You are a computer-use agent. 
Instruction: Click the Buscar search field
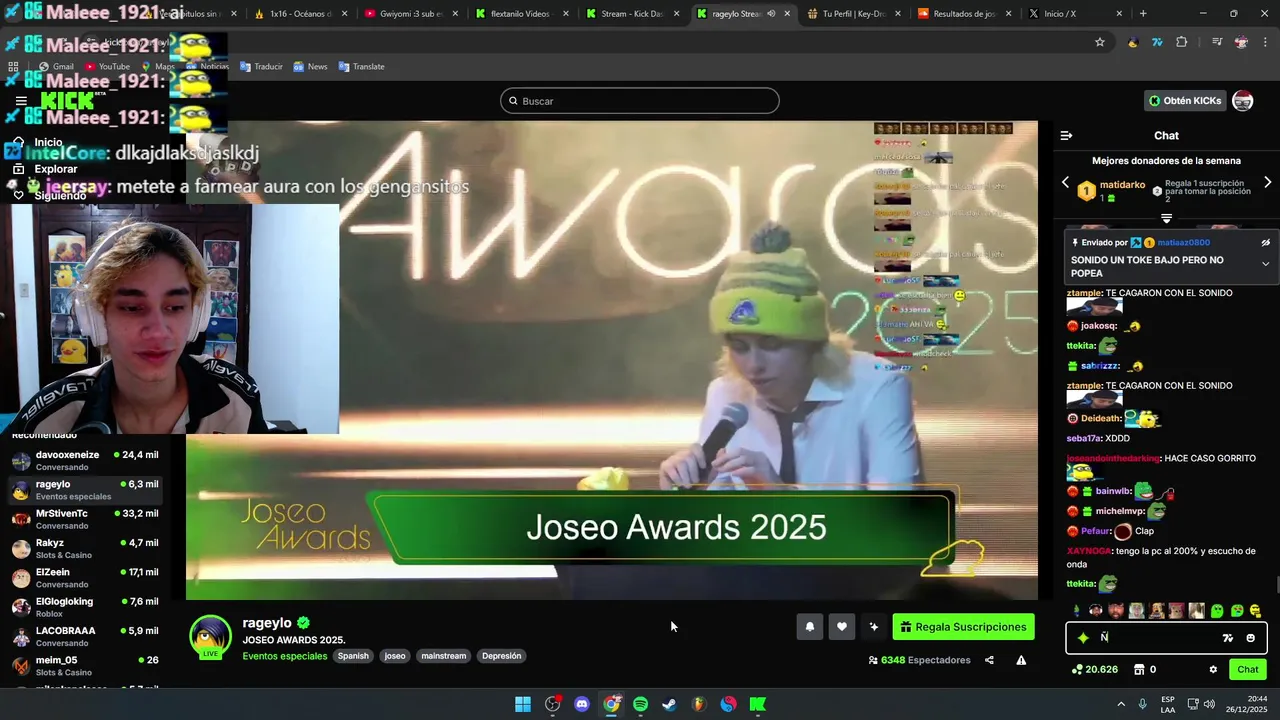(x=640, y=101)
